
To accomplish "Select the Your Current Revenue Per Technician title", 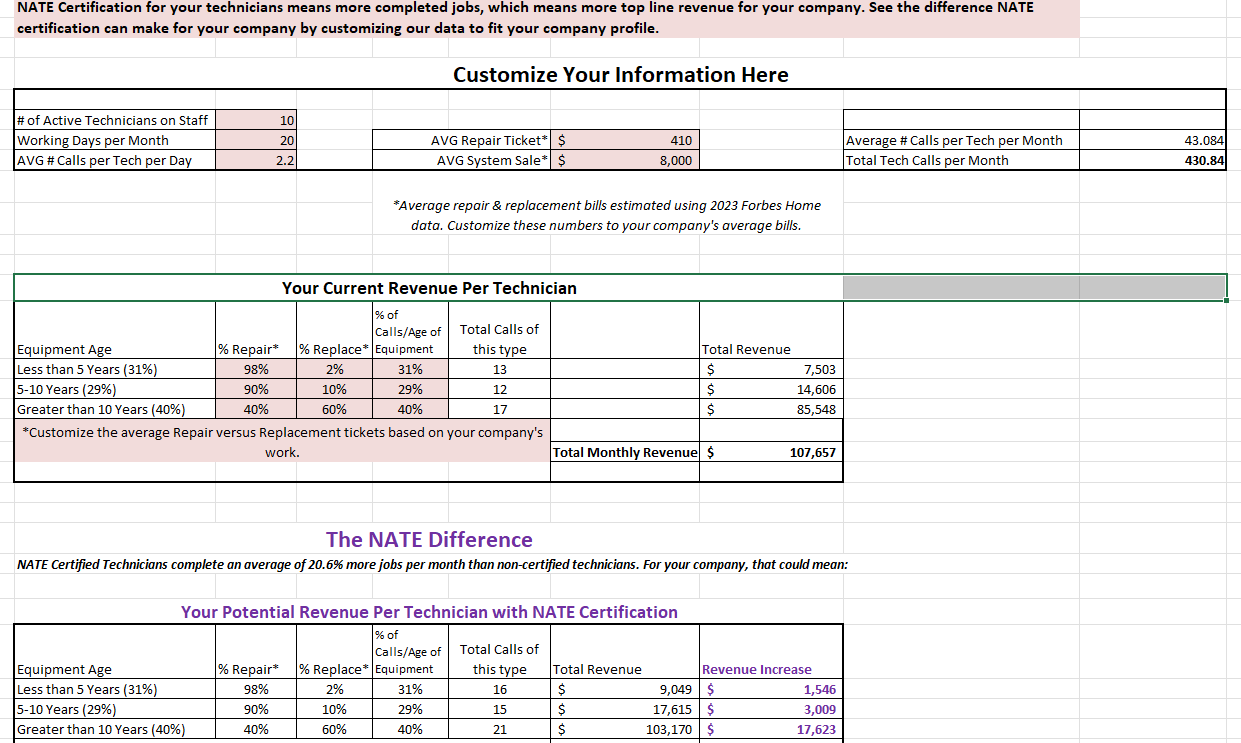I will (x=429, y=288).
